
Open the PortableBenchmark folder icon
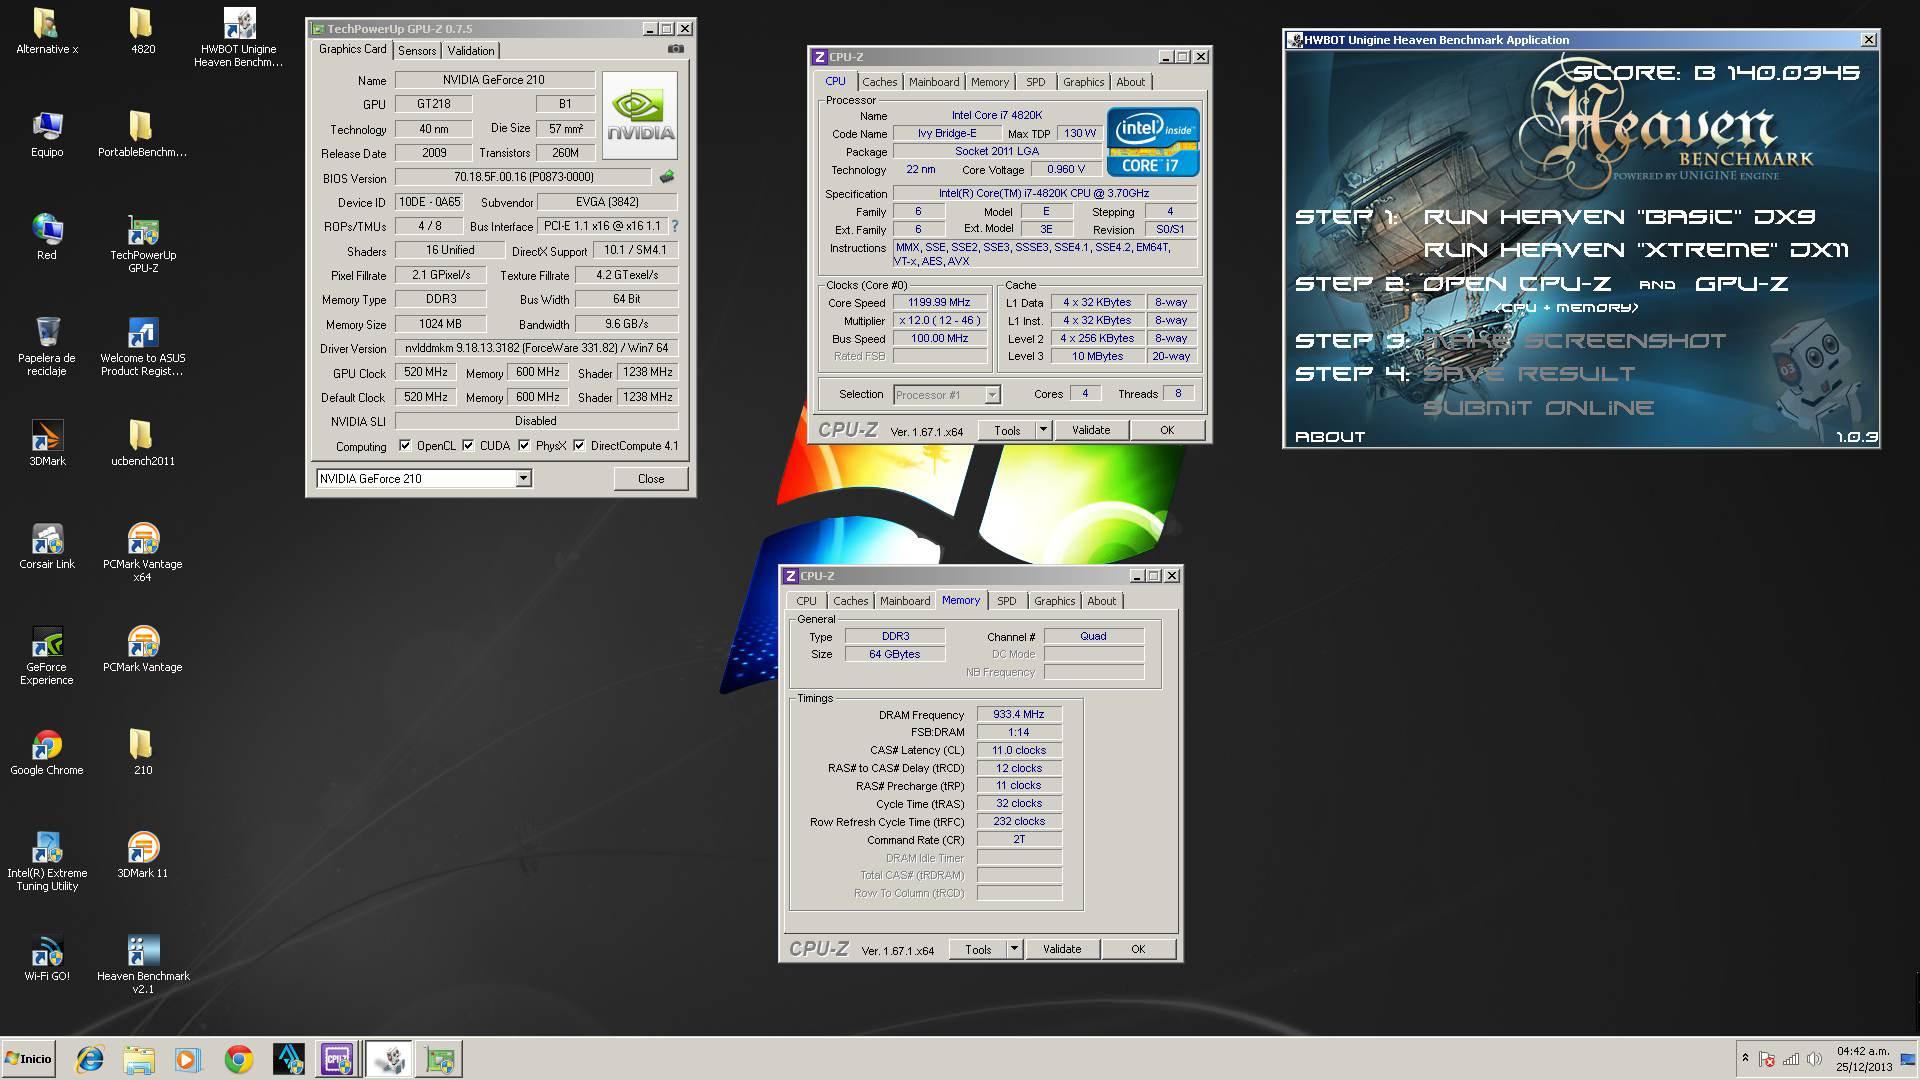point(142,134)
